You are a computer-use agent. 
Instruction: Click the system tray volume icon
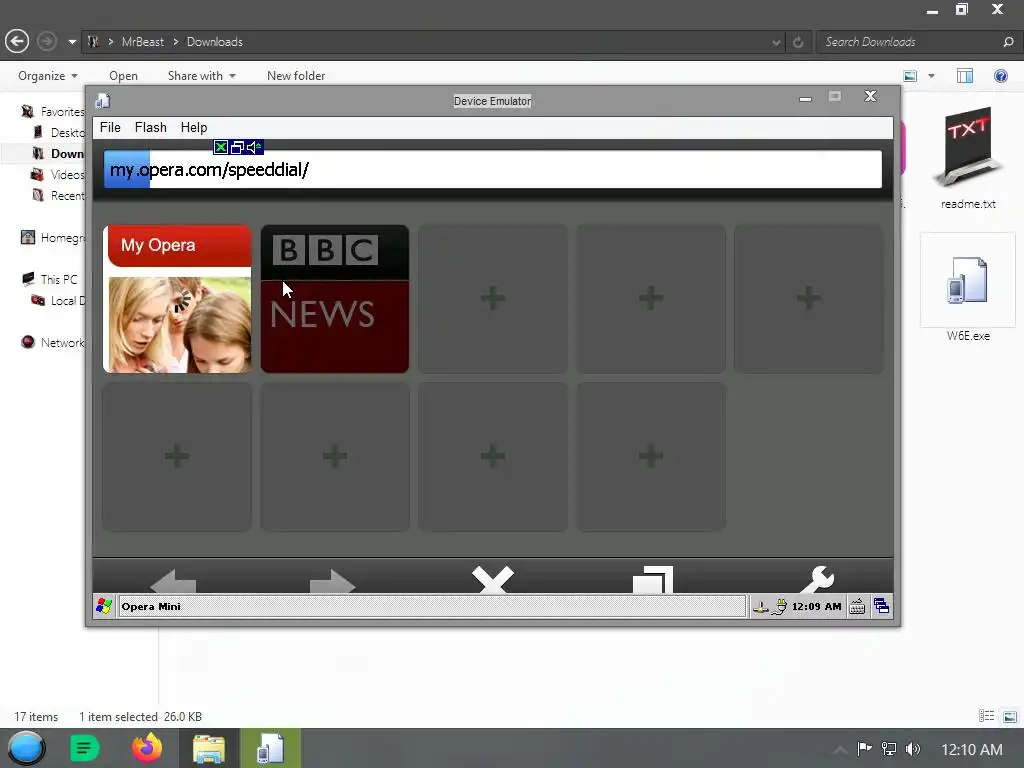pos(913,749)
